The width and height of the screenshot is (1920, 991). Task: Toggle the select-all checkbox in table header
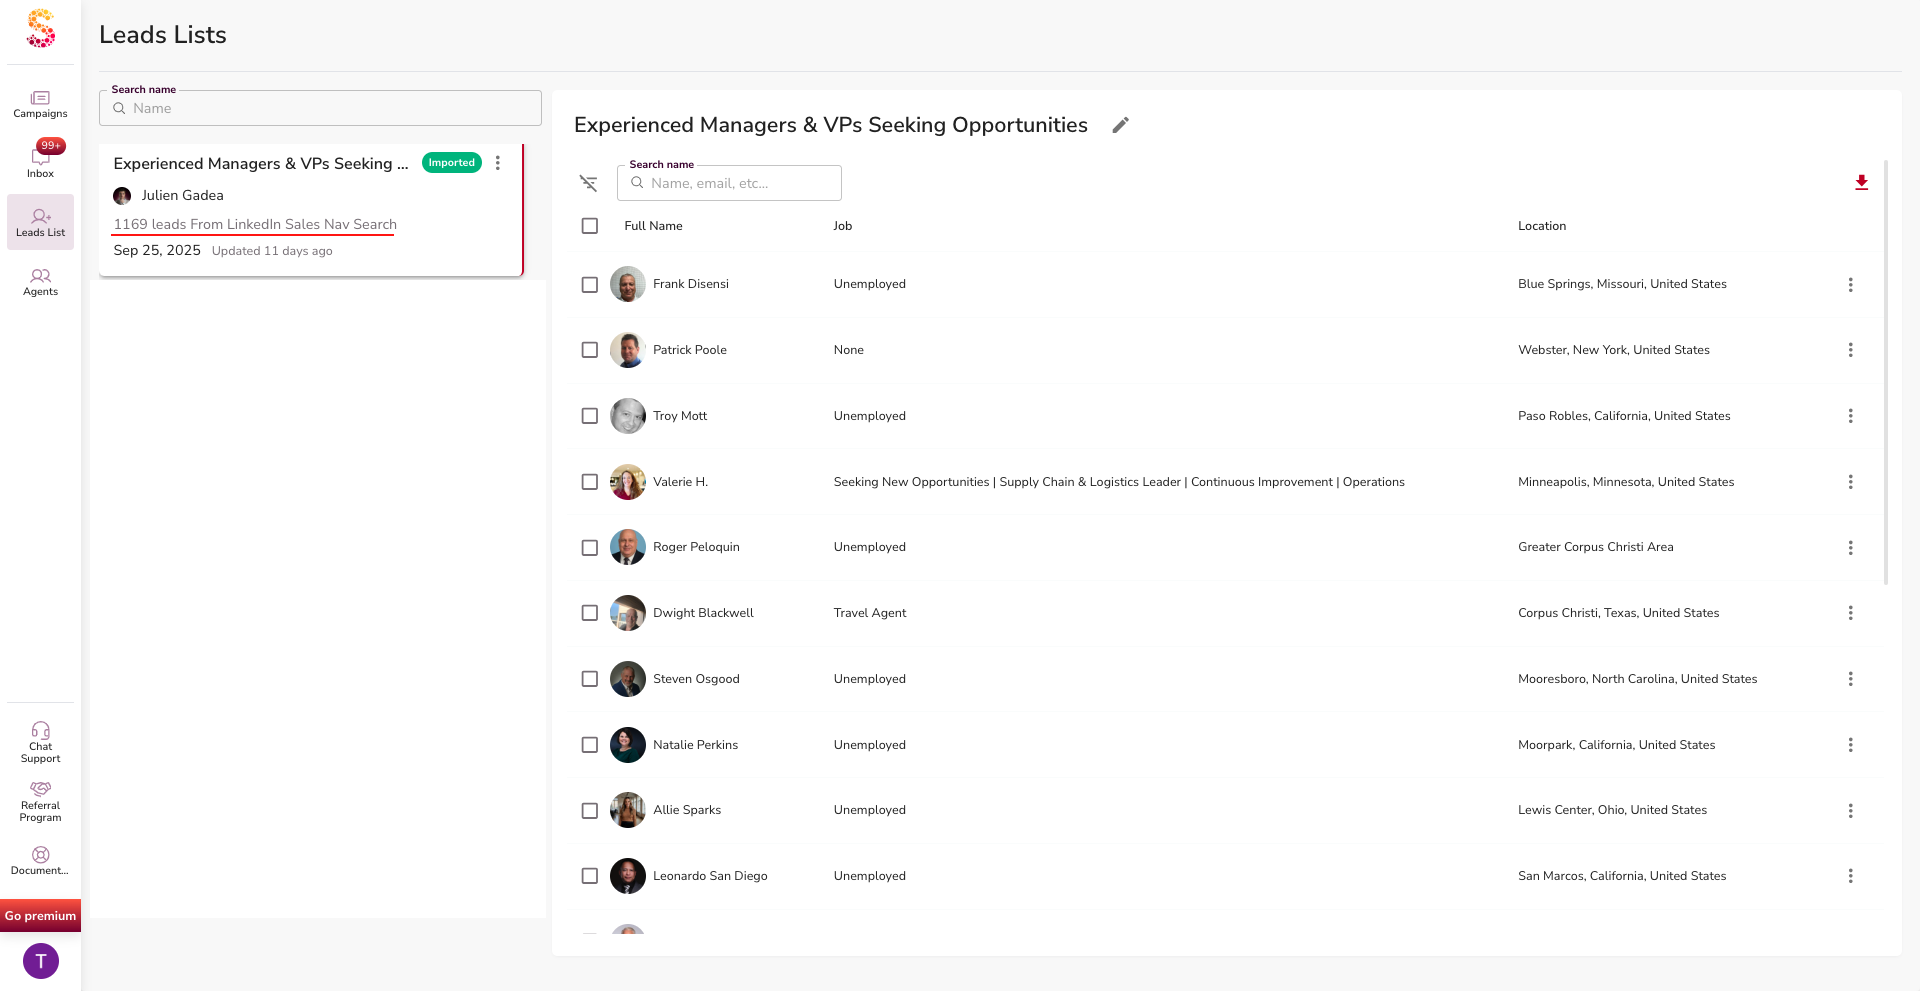(590, 226)
